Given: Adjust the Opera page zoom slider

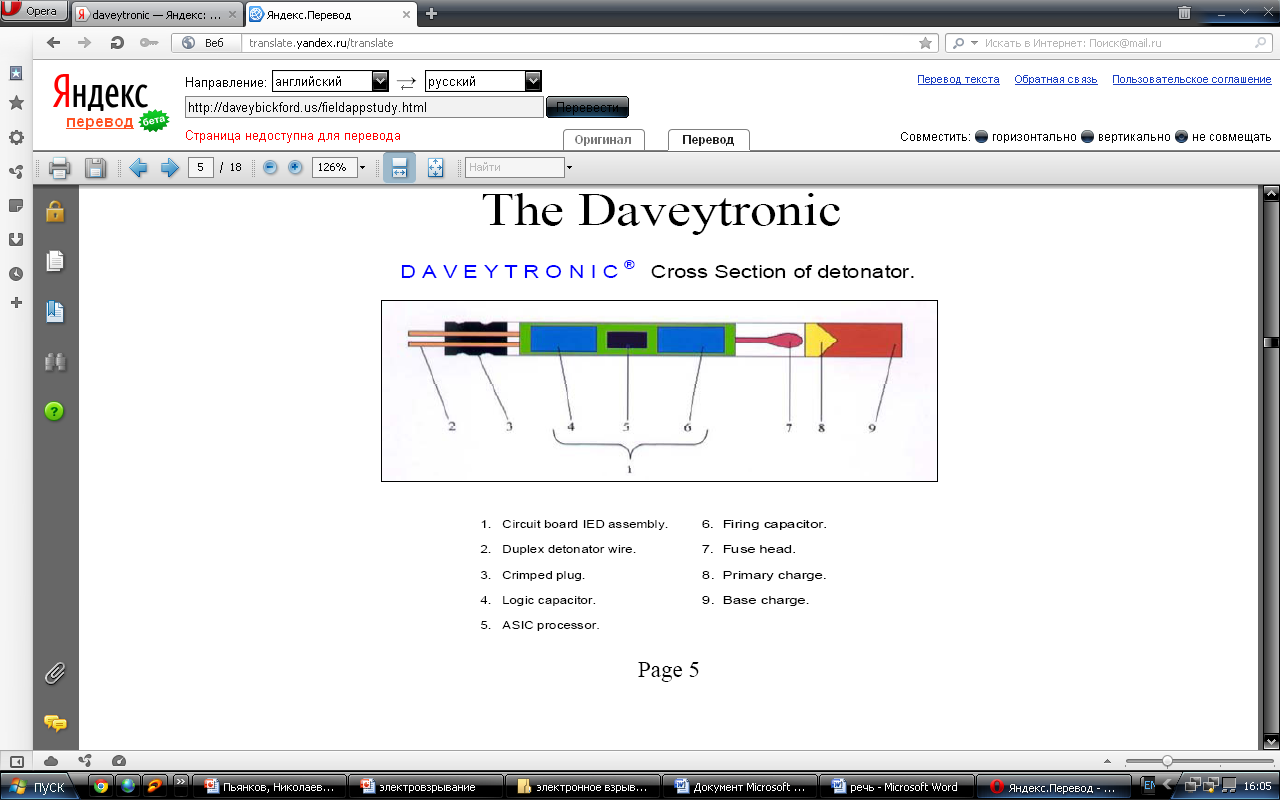Looking at the screenshot, I should (x=1166, y=761).
